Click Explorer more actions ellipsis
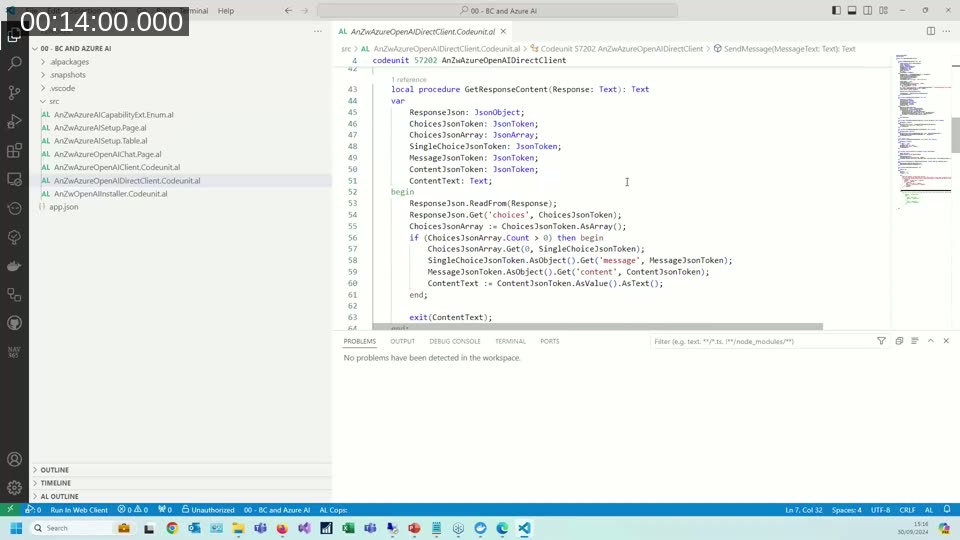This screenshot has height=540, width=960. 318,31
